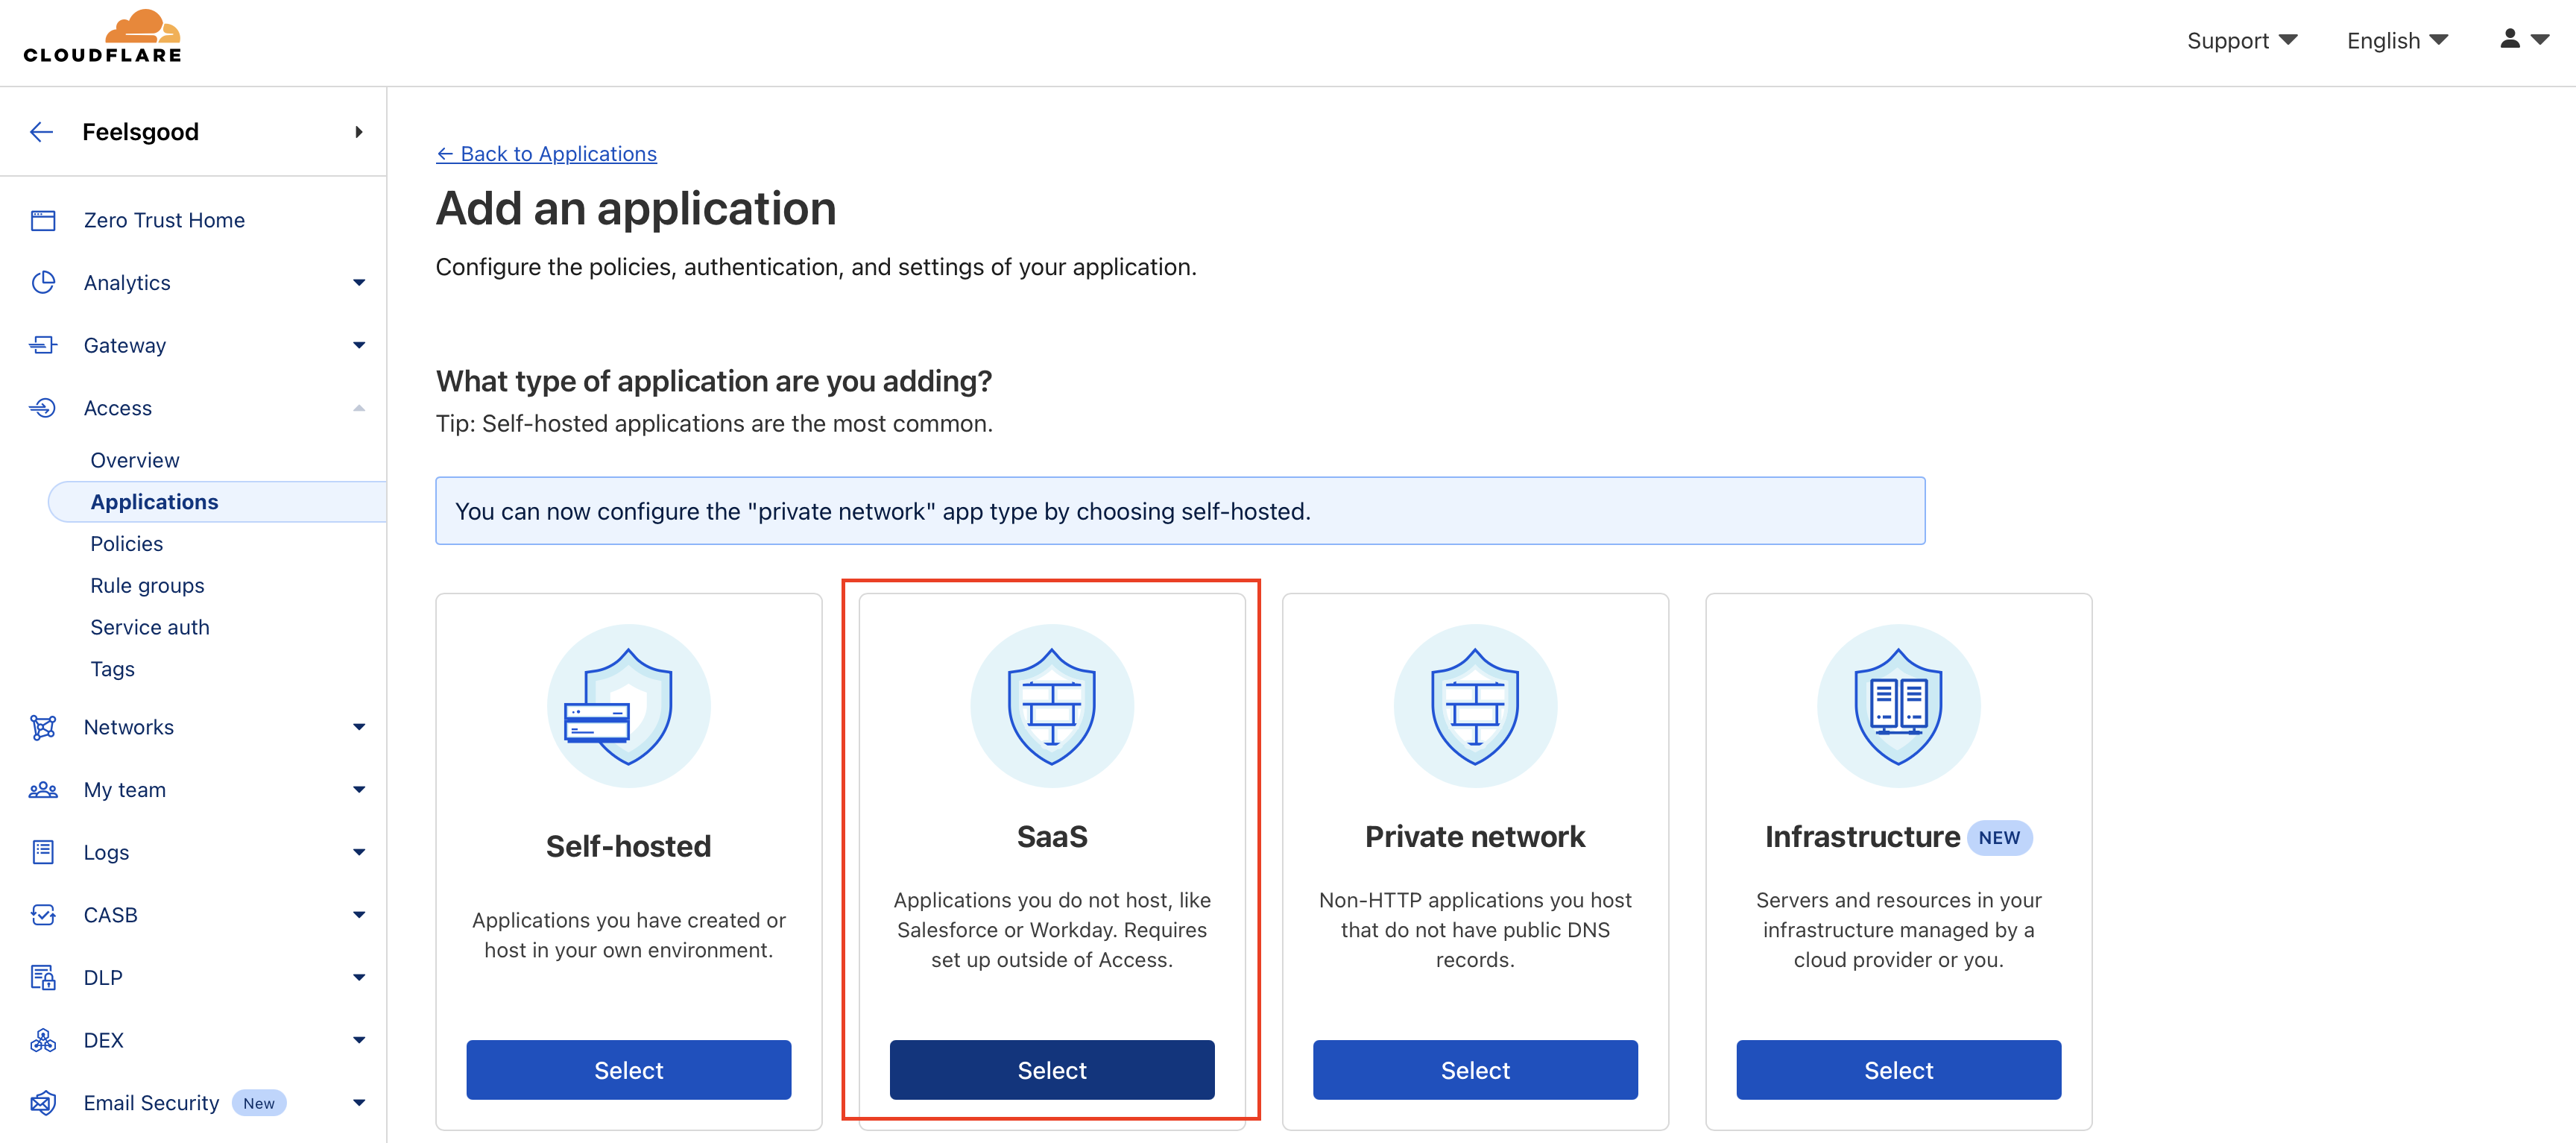Open the Policies submenu item
Screen dimensions: 2576x1143
[126, 543]
